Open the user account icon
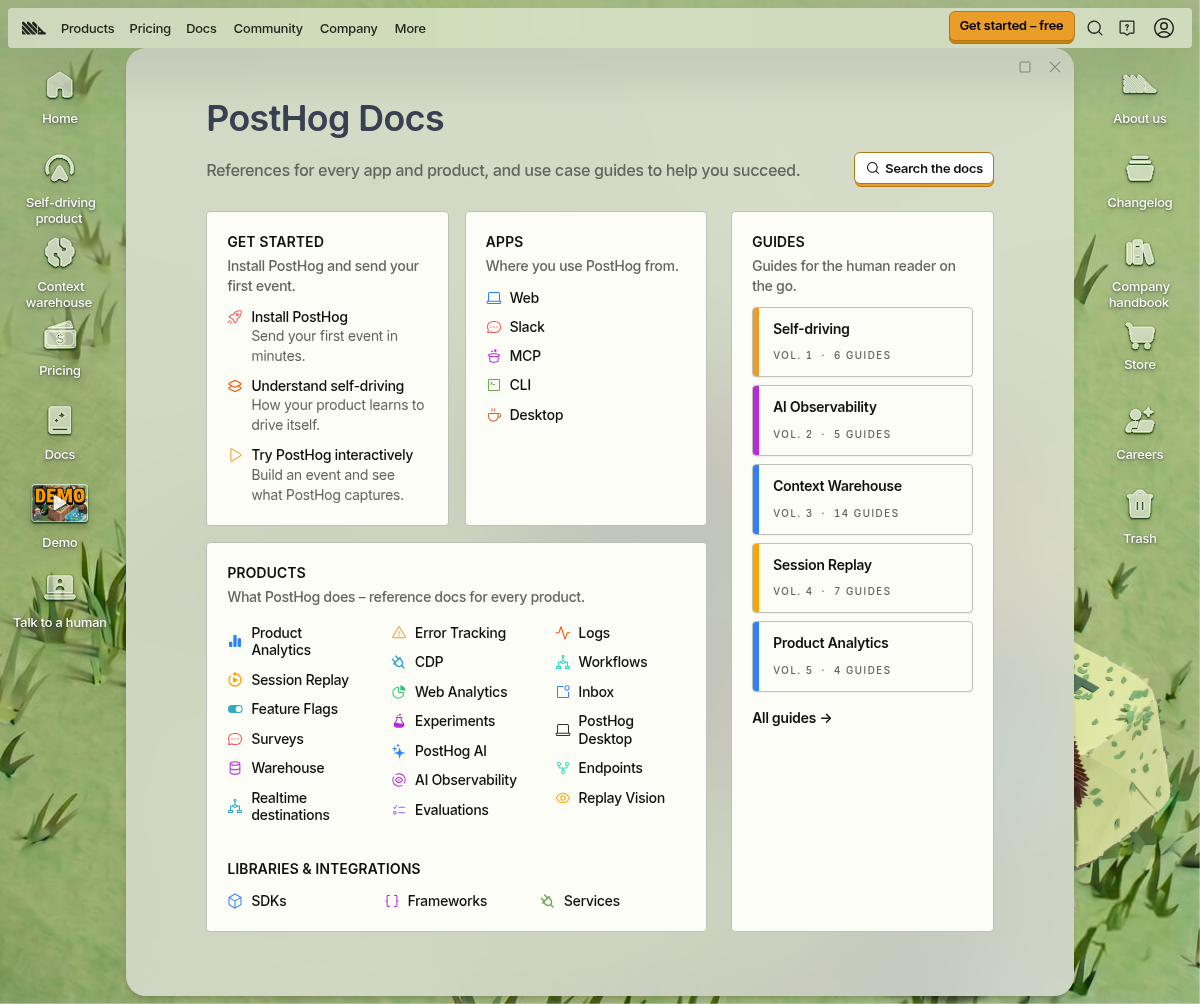The width and height of the screenshot is (1200, 1004). tap(1164, 28)
